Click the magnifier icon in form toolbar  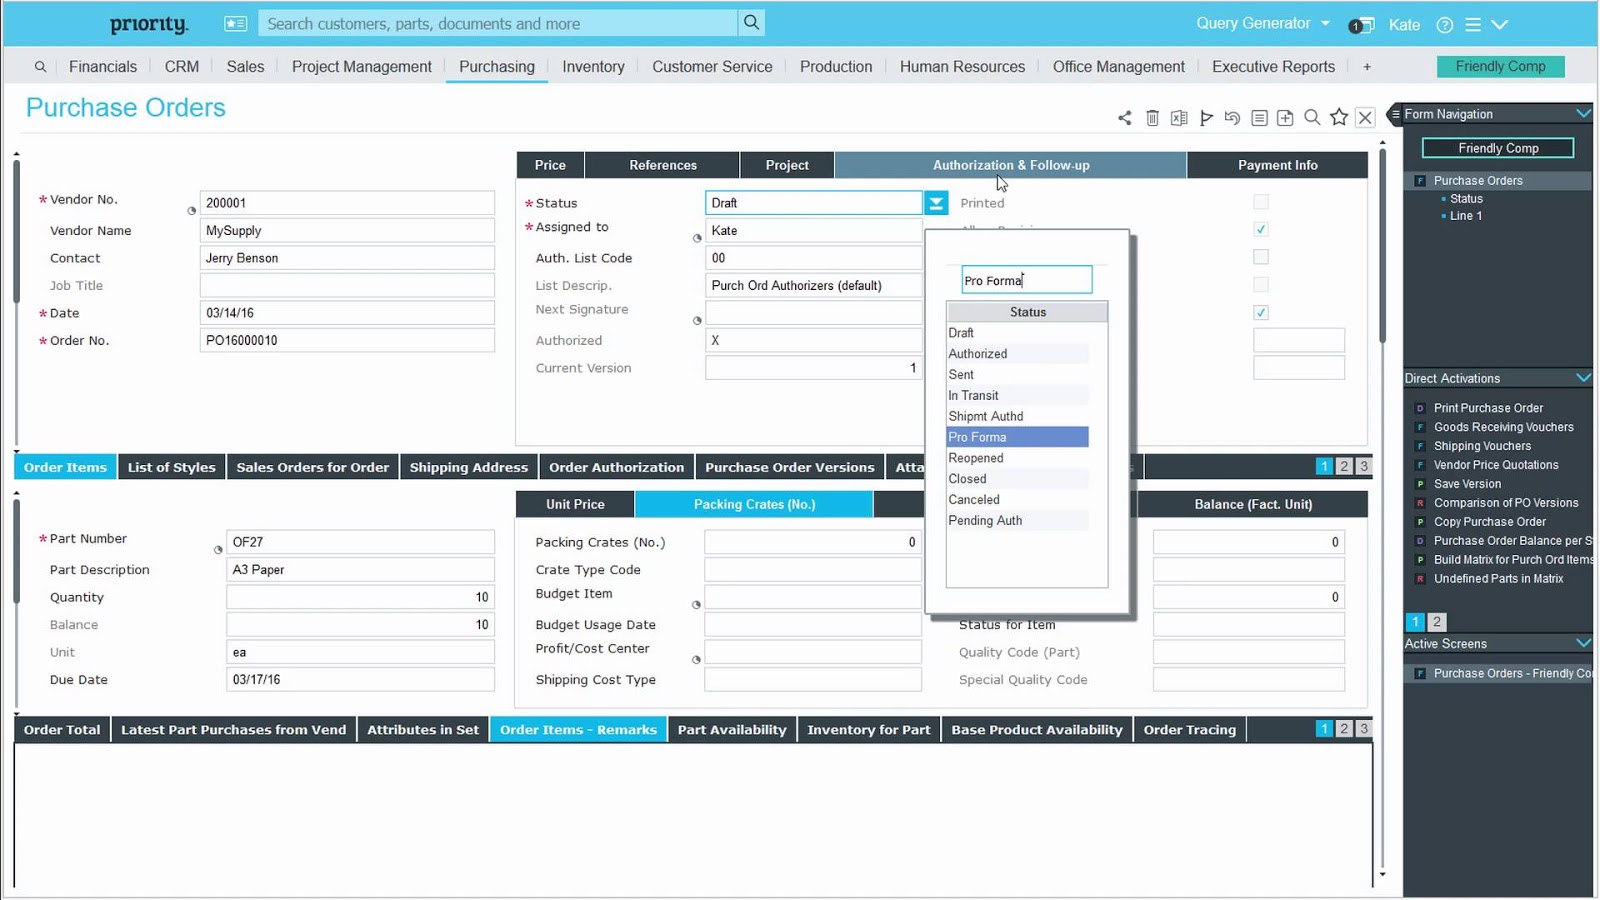pyautogui.click(x=1312, y=118)
